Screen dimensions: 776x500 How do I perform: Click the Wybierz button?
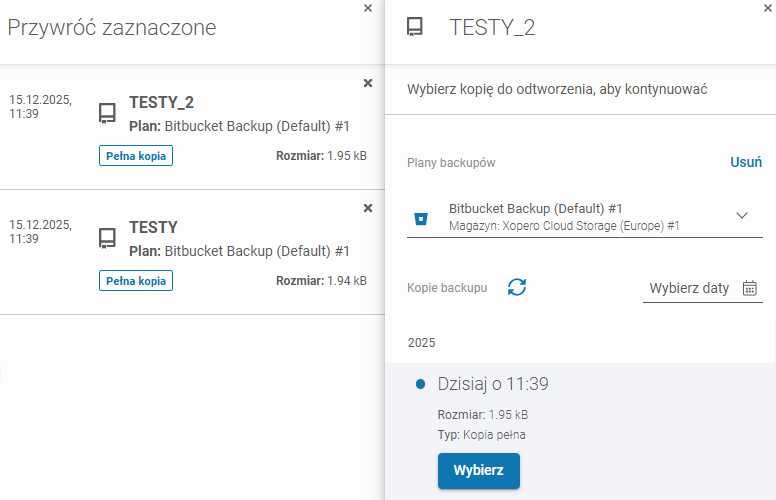coord(478,470)
